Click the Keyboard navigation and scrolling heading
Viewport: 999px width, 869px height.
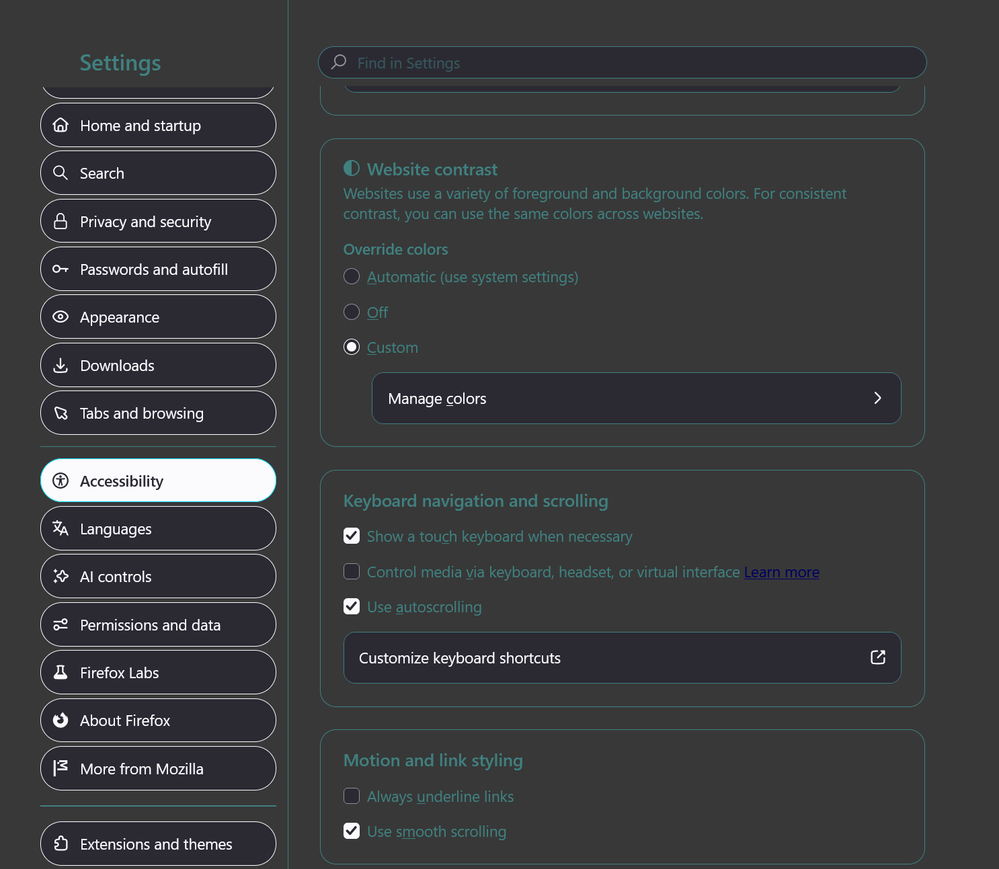point(476,501)
